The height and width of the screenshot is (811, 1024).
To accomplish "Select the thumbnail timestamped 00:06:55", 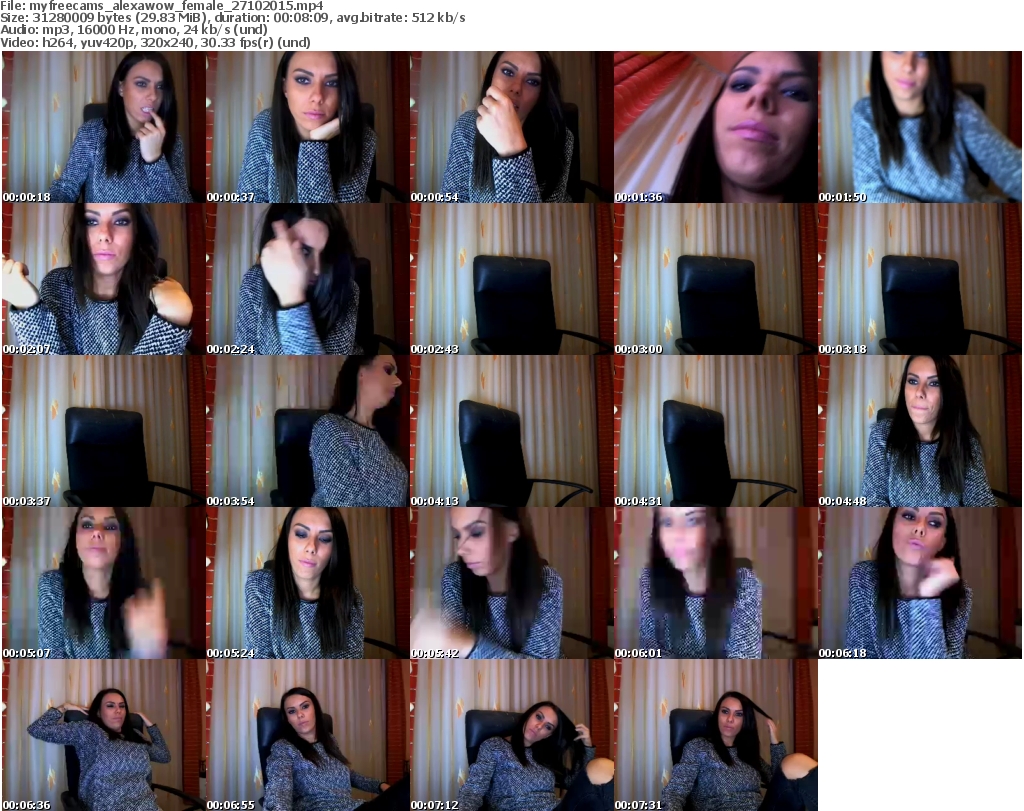I will coord(308,735).
